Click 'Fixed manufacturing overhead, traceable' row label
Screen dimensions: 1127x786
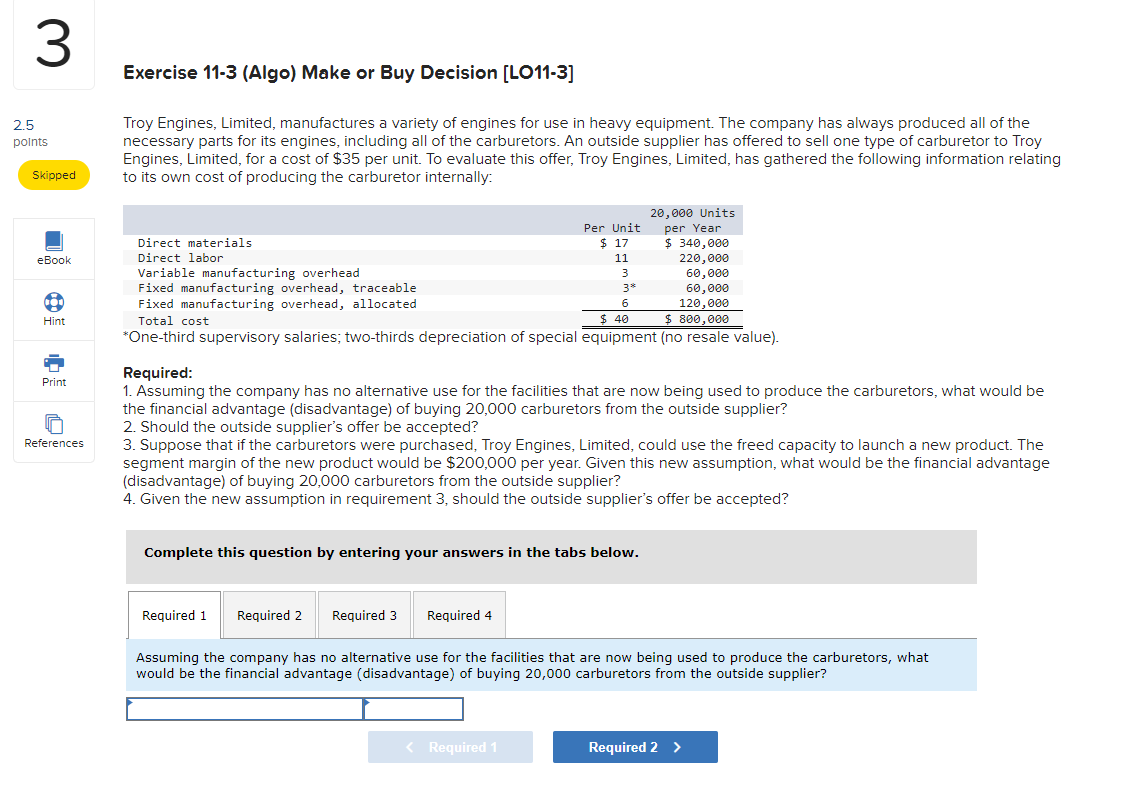click(277, 288)
